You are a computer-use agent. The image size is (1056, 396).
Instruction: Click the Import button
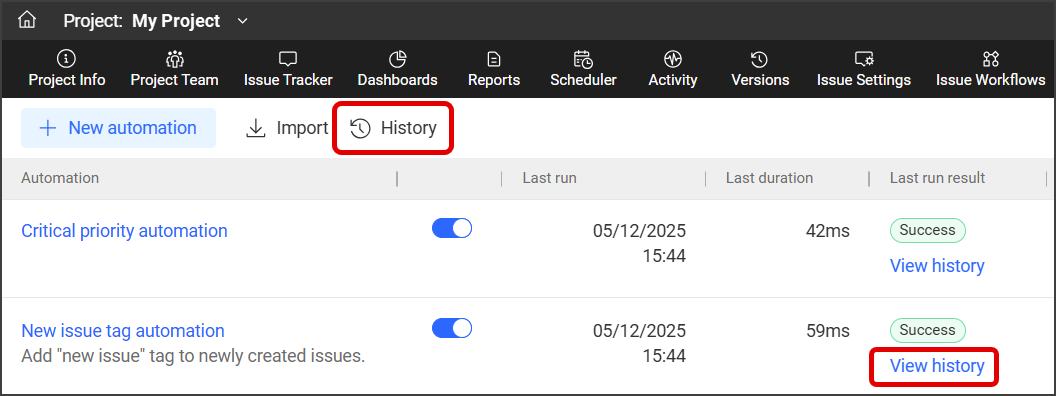tap(287, 128)
